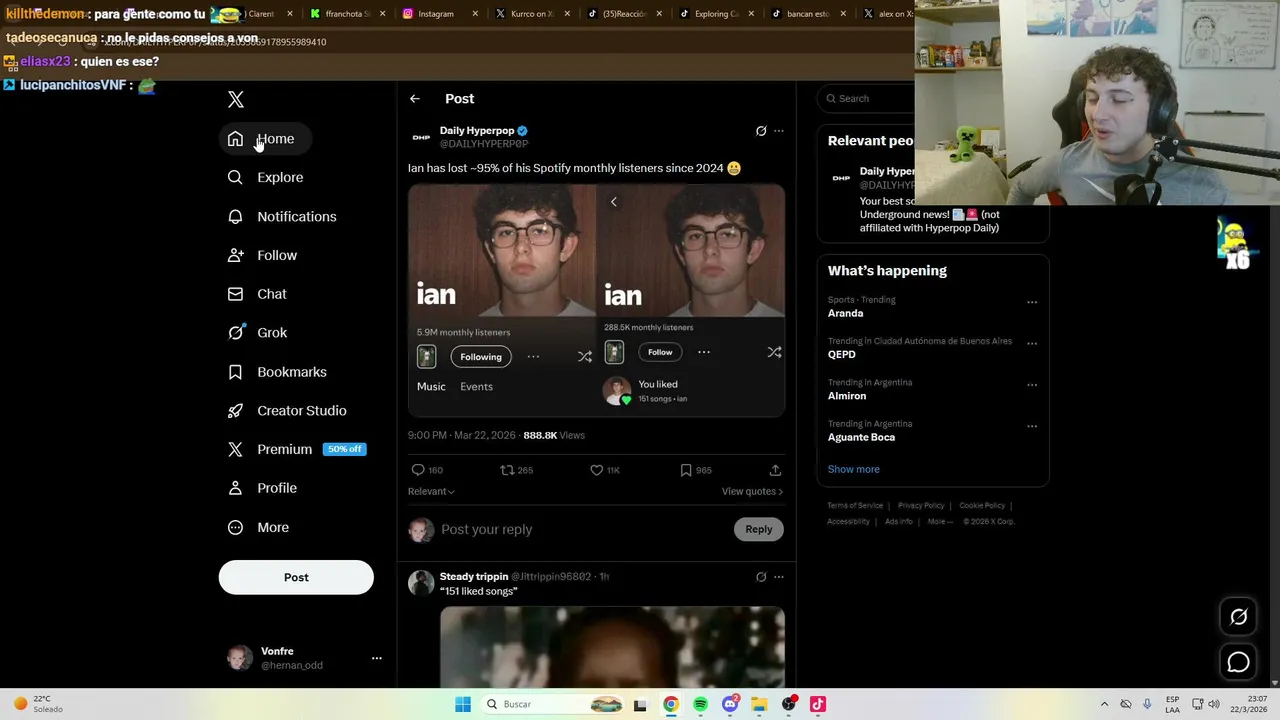
Task: Open Spotify from the taskbar
Action: tap(700, 704)
